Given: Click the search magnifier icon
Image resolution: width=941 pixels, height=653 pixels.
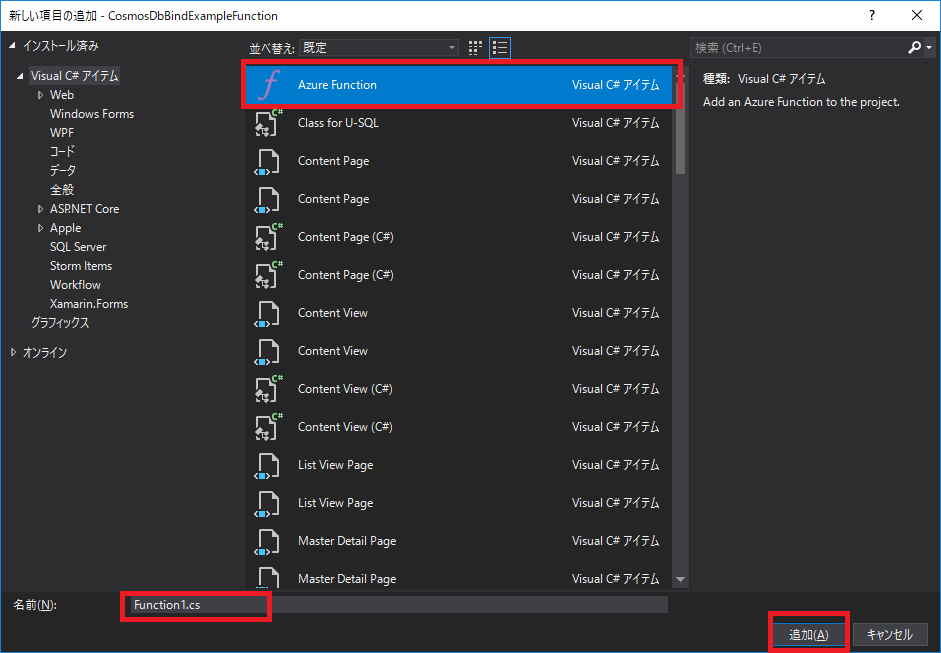Looking at the screenshot, I should pos(914,47).
